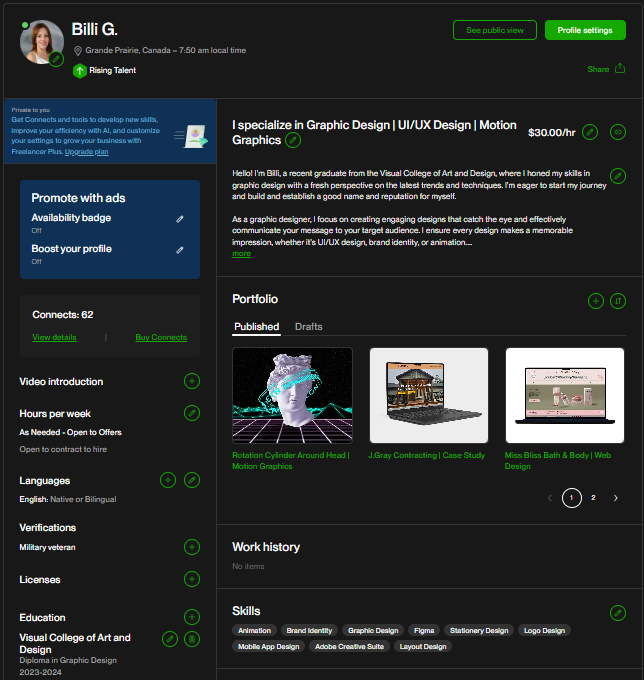Click the Graphic Design skill tag
This screenshot has width=644, height=680.
click(373, 631)
